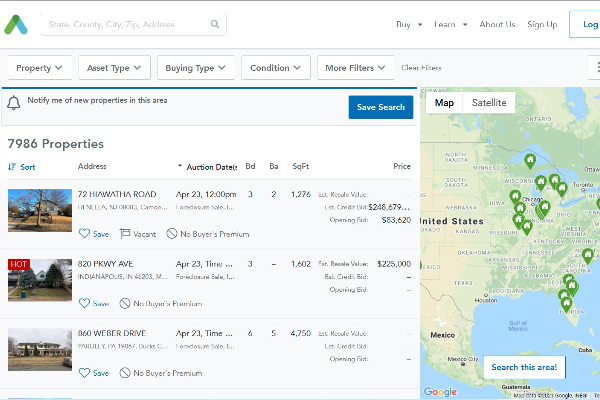The image size is (600, 400).
Task: Click the Google logo on the map
Action: pyautogui.click(x=440, y=392)
